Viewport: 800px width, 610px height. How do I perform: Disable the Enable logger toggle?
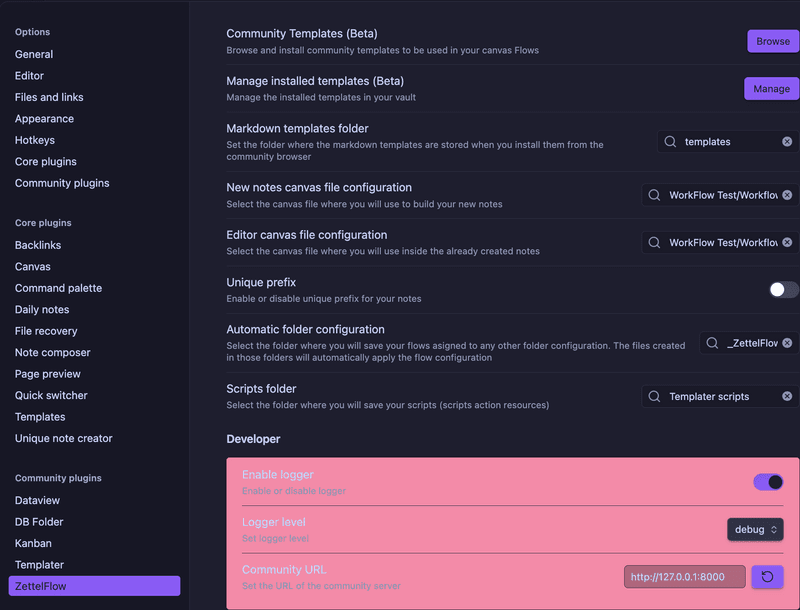[x=768, y=482]
